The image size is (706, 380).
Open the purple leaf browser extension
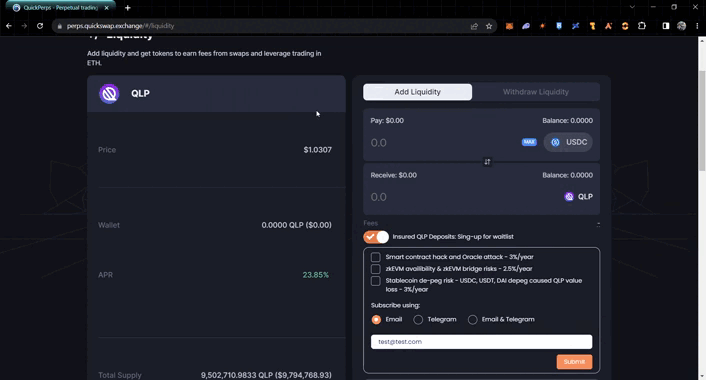tap(526, 26)
